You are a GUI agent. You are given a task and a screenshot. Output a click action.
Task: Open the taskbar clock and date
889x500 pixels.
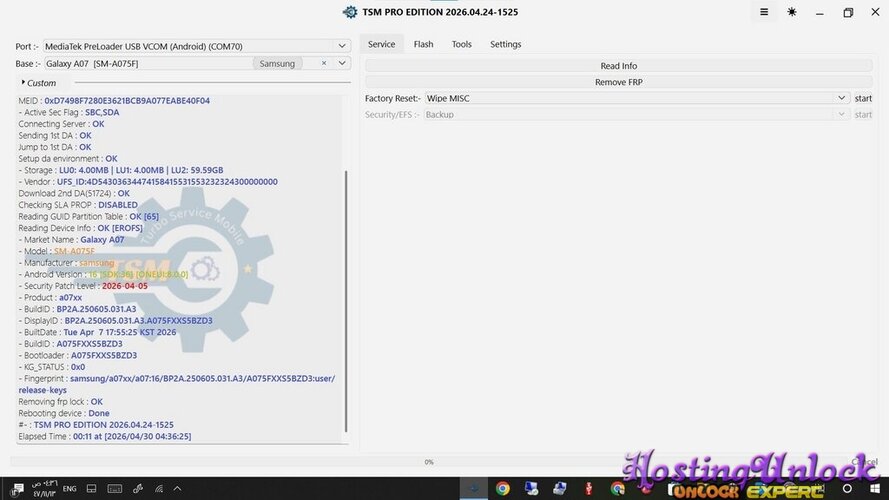click(44, 489)
